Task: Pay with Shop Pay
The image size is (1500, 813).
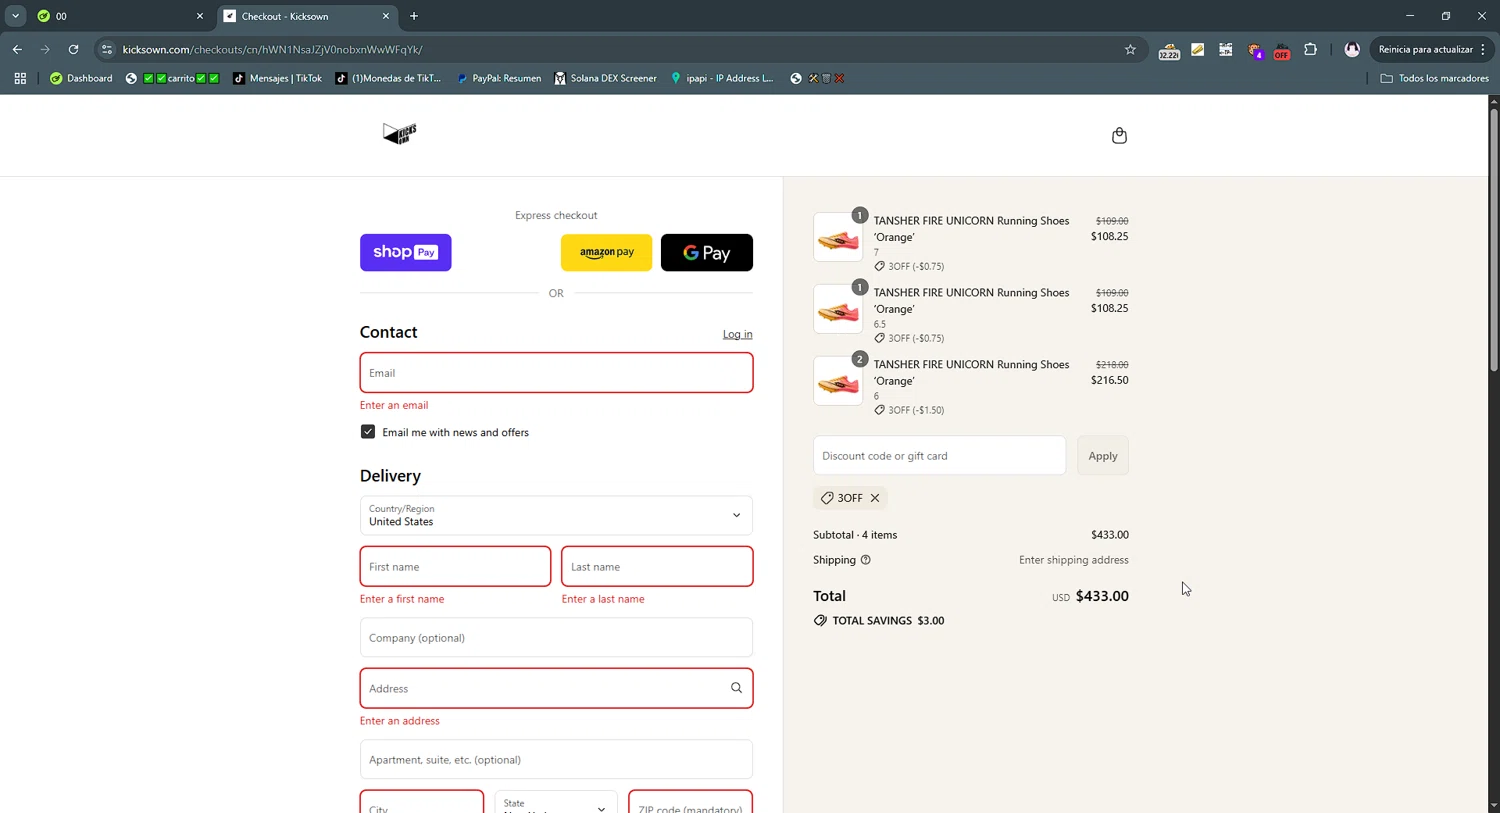Action: click(x=405, y=253)
